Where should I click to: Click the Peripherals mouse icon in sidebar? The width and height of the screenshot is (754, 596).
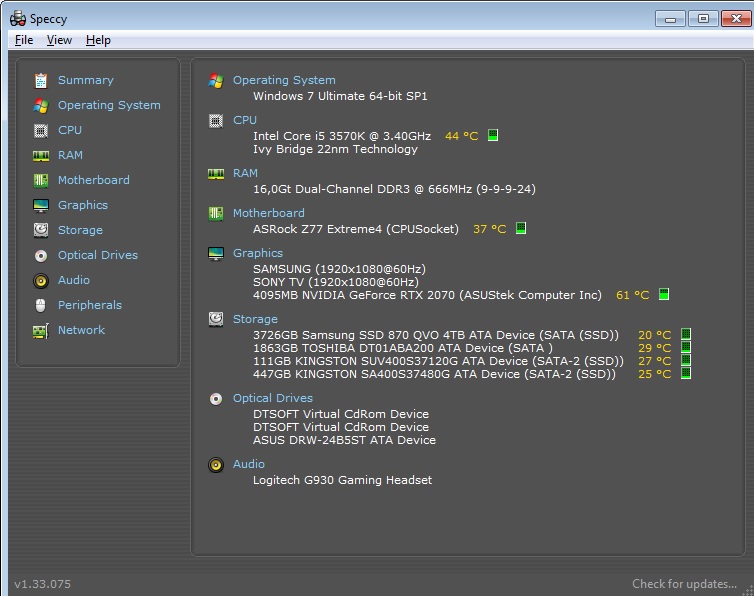point(41,305)
